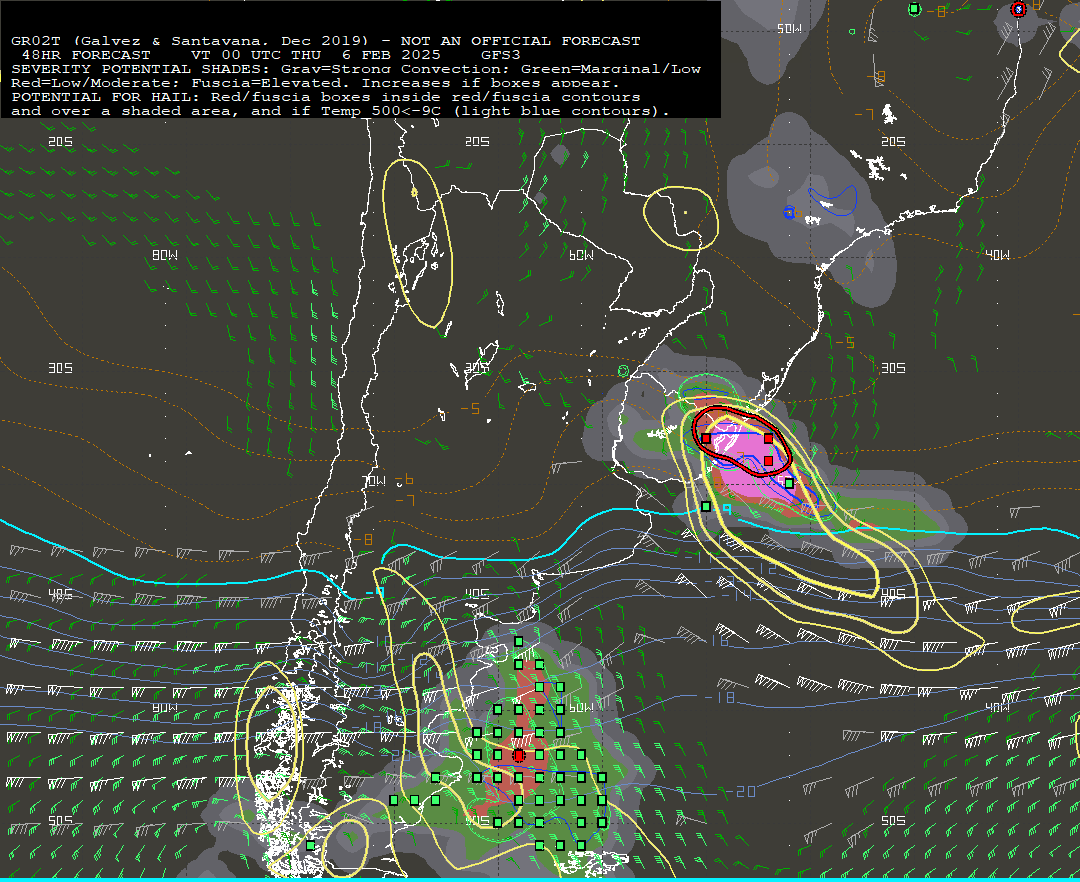Click the leftmost 30S latitude label
The height and width of the screenshot is (882, 1080).
[x=61, y=368]
